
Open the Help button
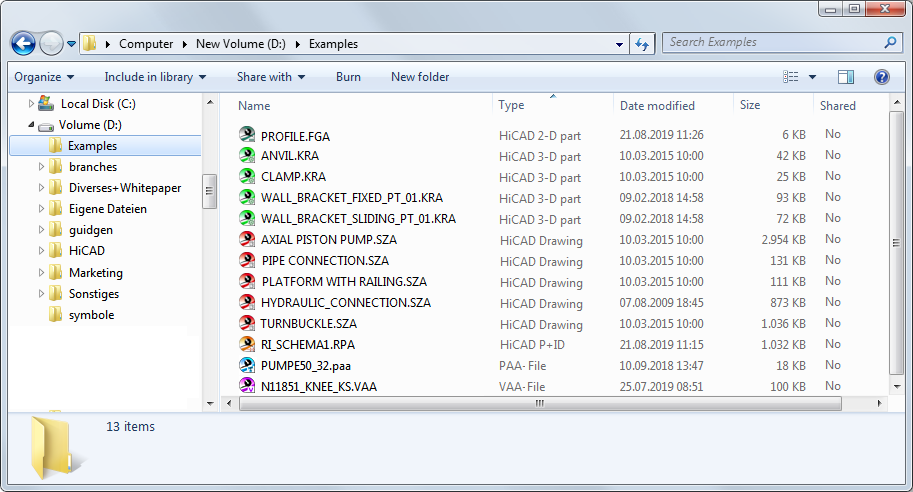pyautogui.click(x=882, y=77)
